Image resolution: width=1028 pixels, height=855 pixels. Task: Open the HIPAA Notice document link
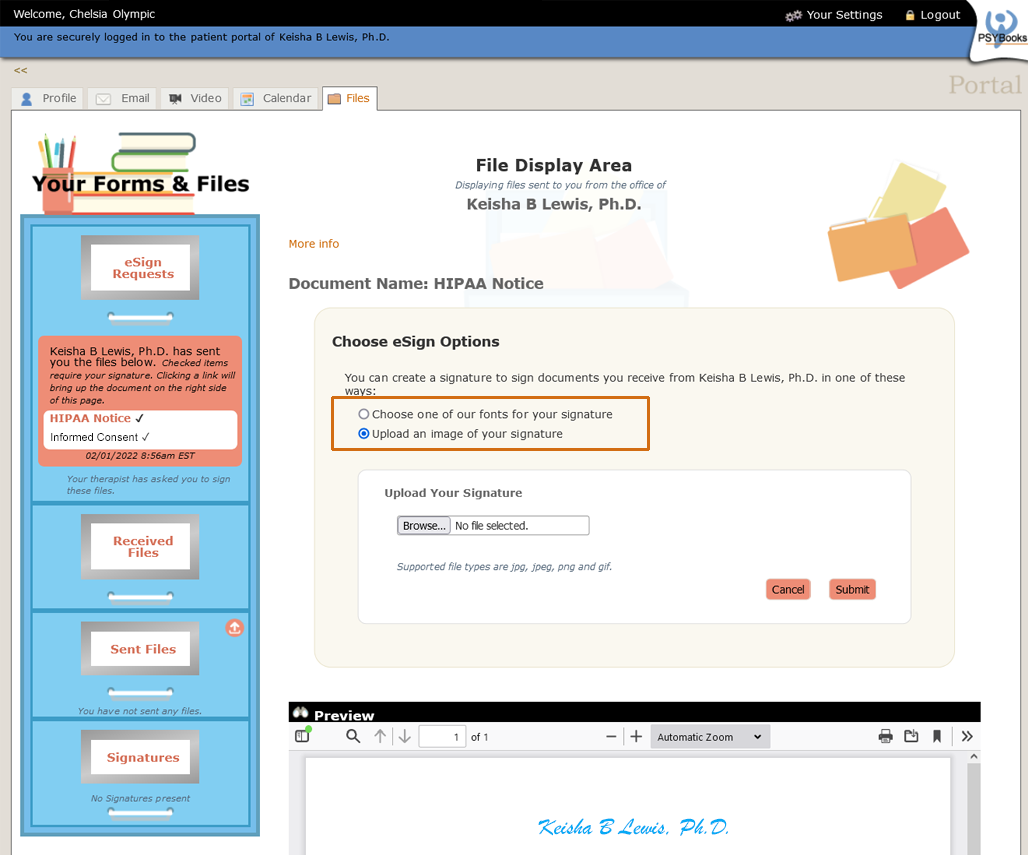pos(90,418)
